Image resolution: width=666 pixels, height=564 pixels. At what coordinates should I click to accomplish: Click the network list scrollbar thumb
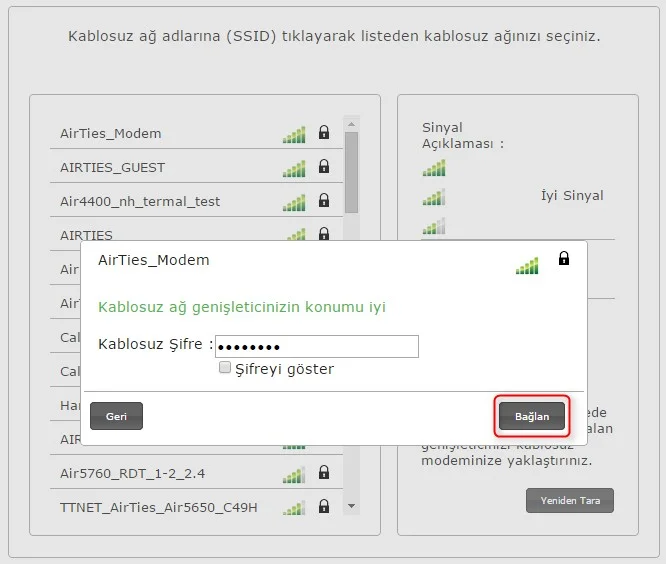[x=351, y=172]
